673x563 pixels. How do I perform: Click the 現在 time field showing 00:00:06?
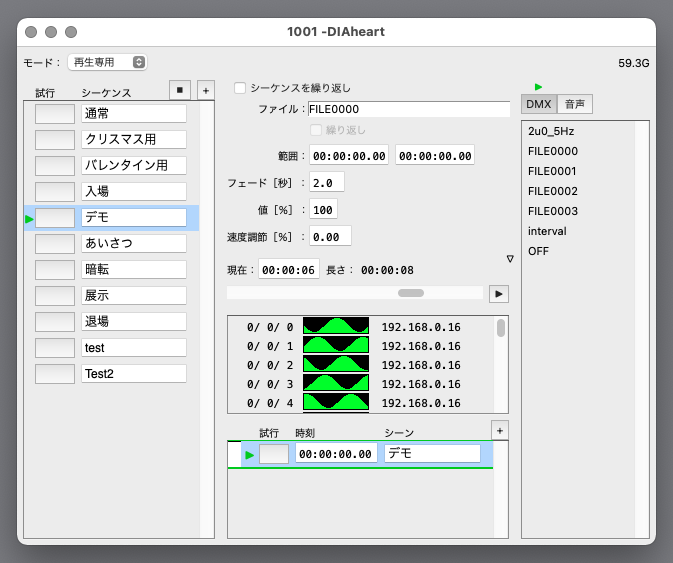pyautogui.click(x=288, y=269)
